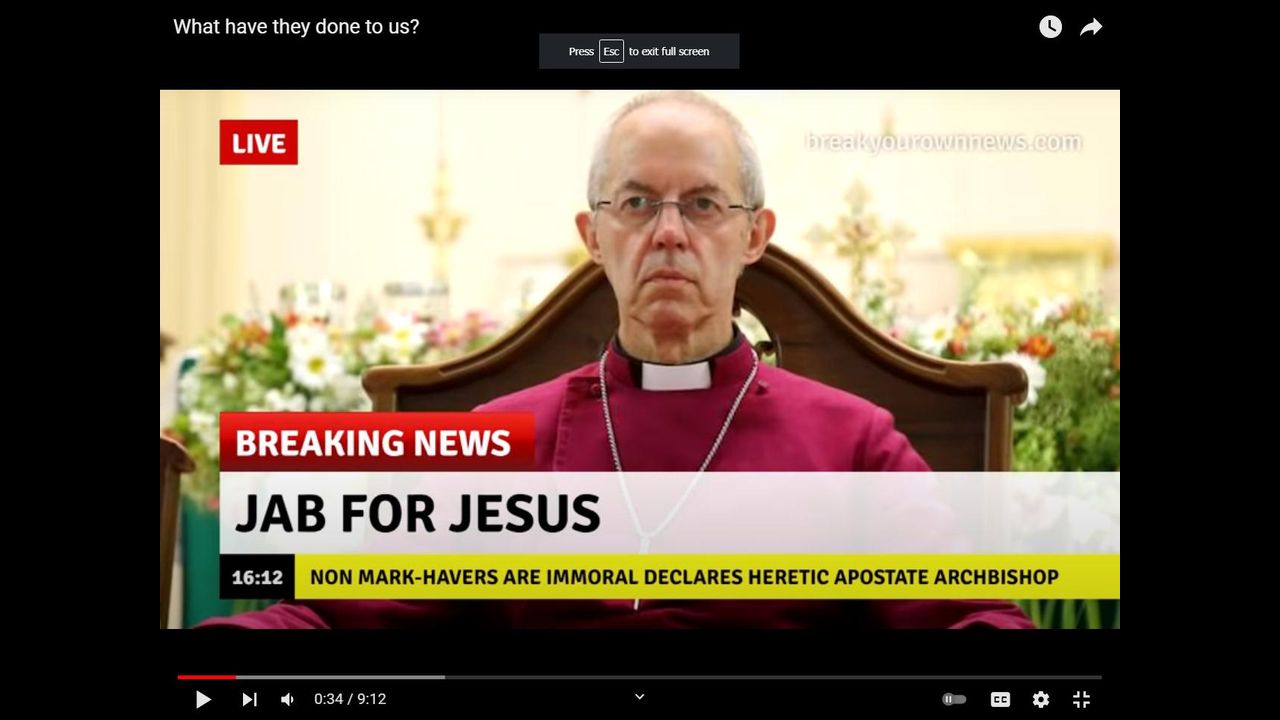Mute the video volume

[287, 700]
